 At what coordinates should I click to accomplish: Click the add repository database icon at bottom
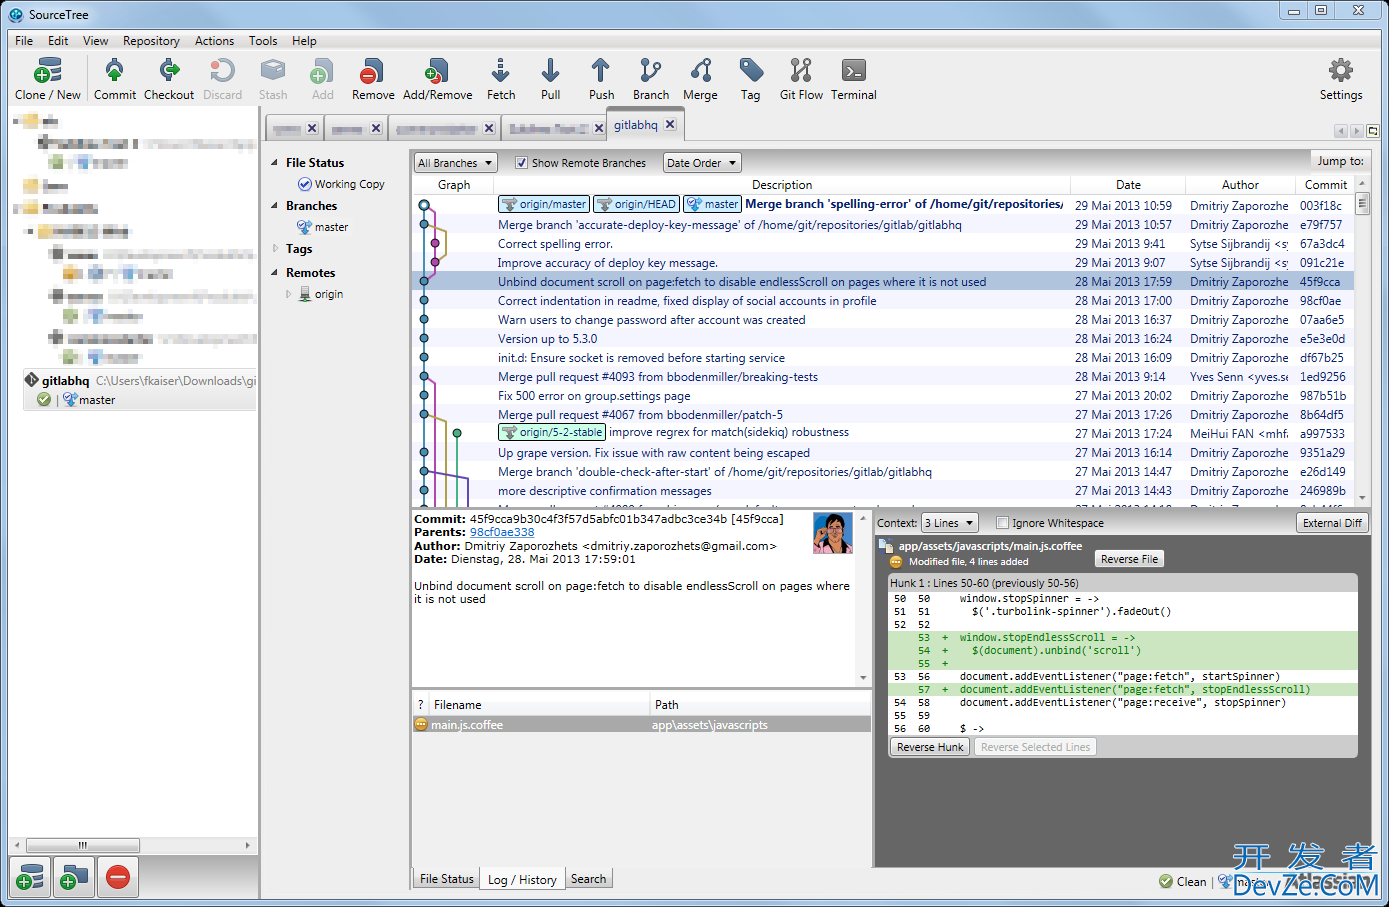[31, 878]
